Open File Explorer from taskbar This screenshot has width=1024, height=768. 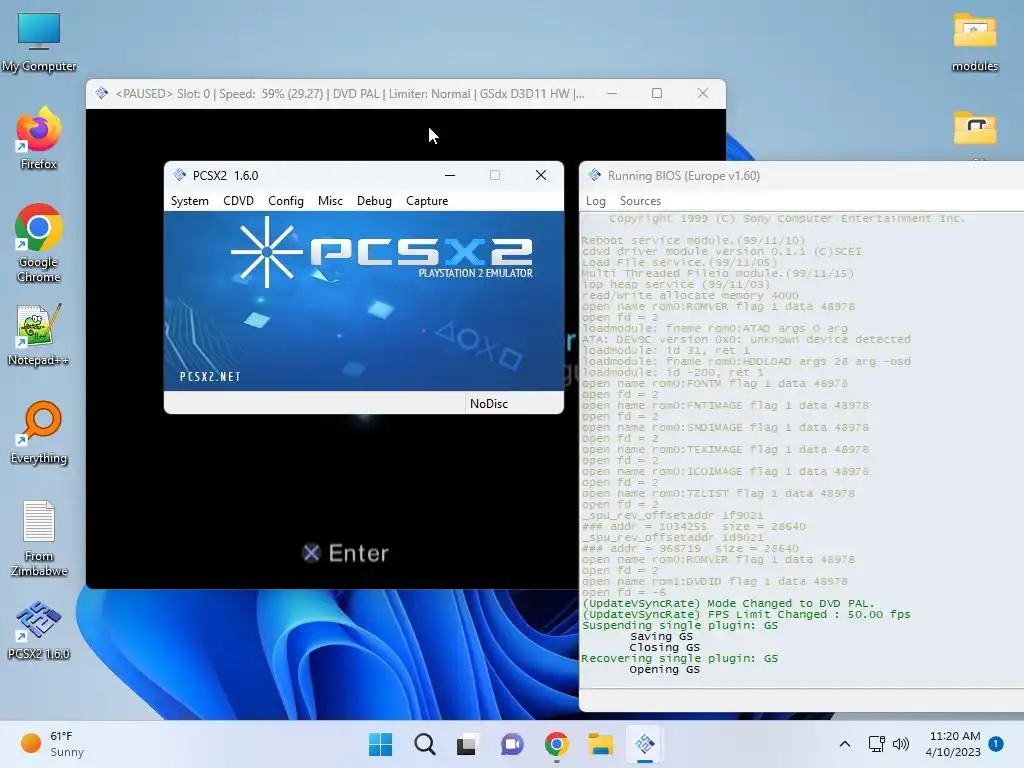[x=600, y=744]
